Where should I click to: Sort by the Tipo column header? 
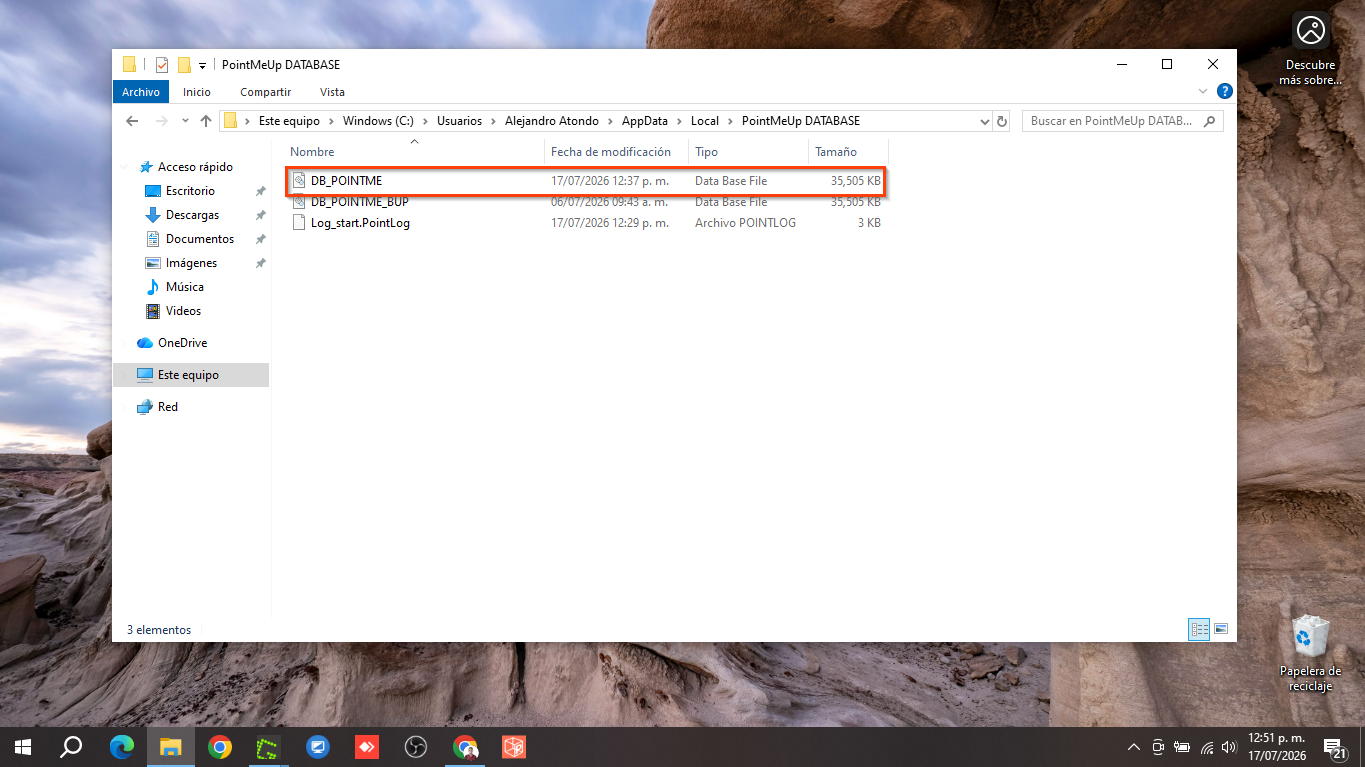coord(748,152)
